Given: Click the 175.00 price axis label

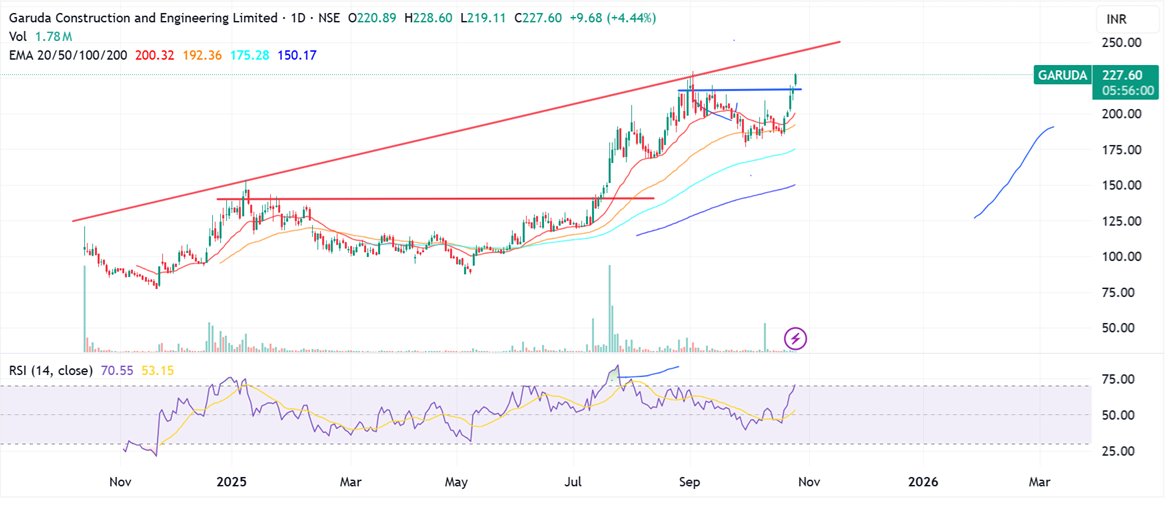Looking at the screenshot, I should click(x=1120, y=150).
